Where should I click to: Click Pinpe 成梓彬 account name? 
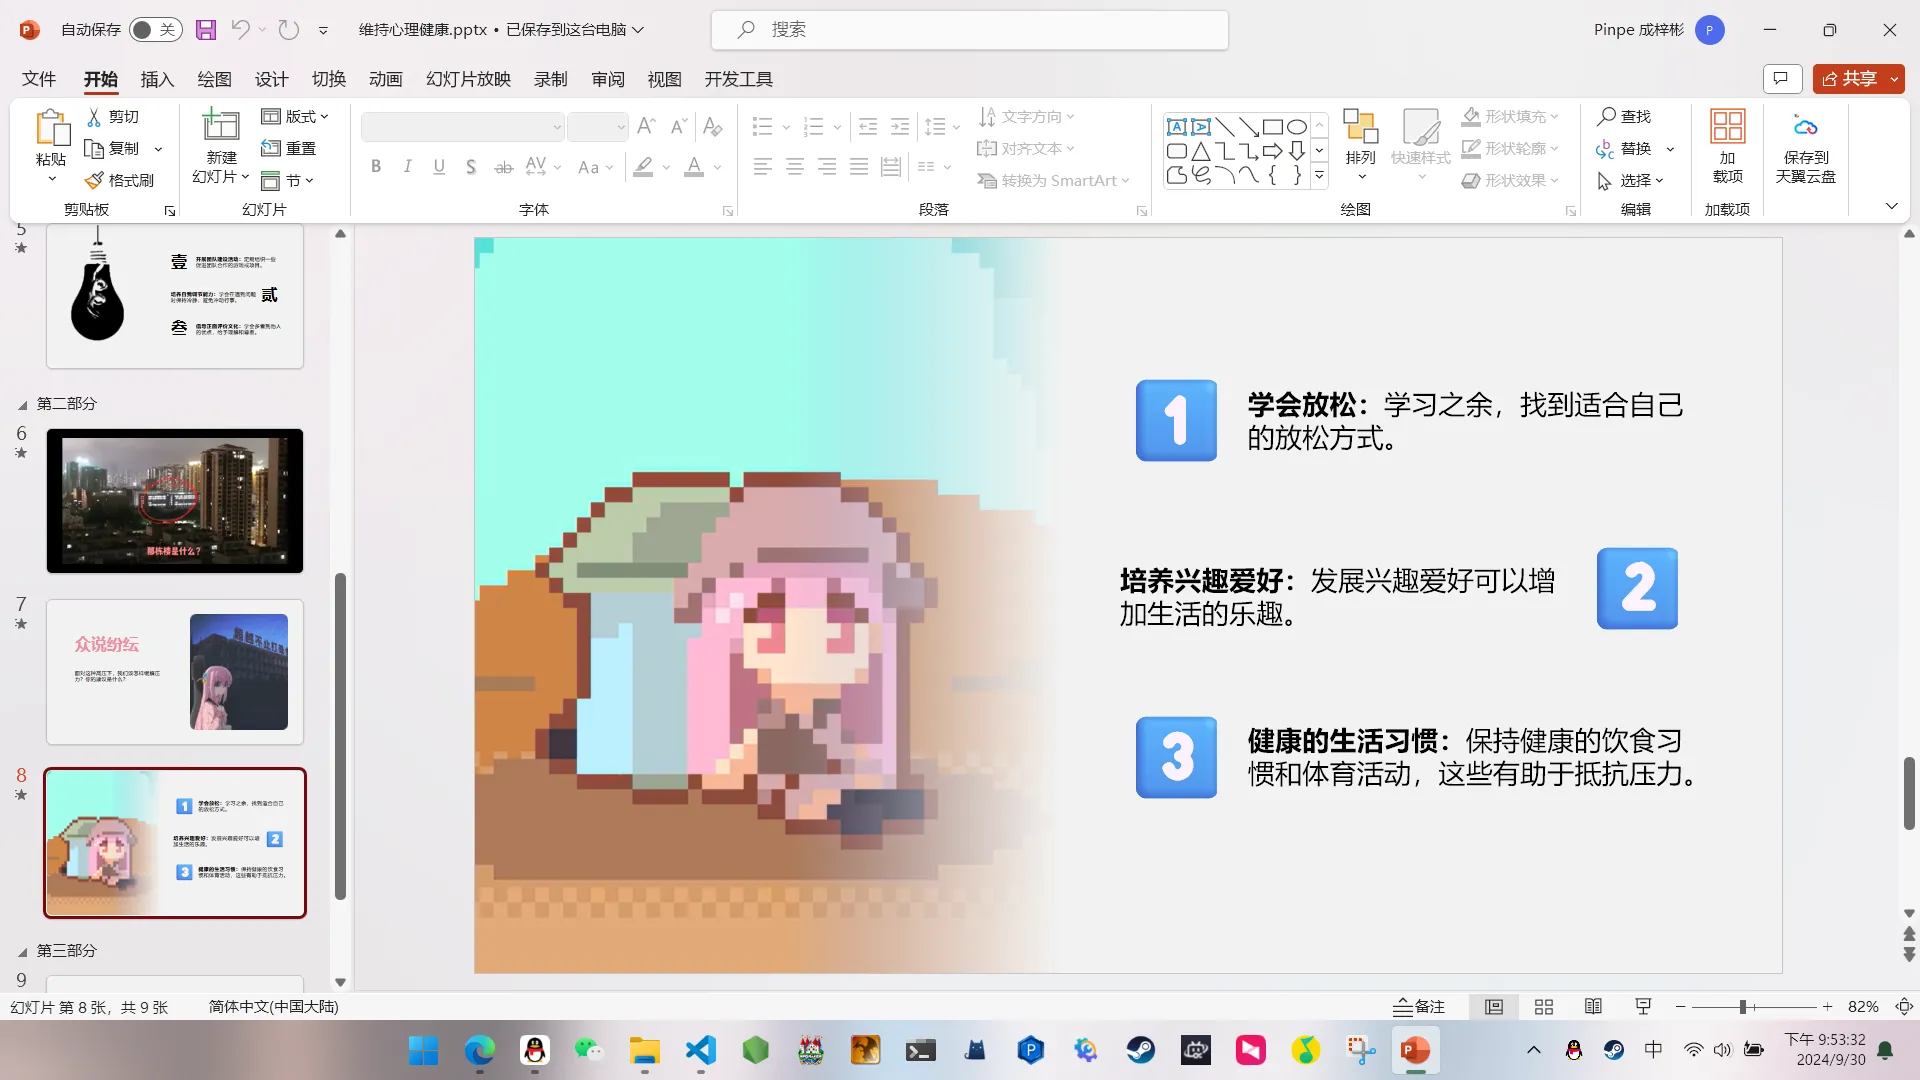[x=1638, y=30]
